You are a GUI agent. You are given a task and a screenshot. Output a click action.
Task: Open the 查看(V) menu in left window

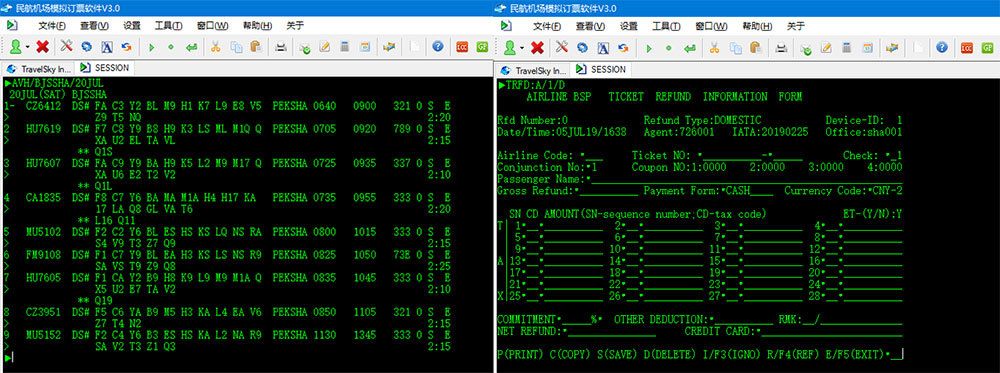[x=94, y=26]
